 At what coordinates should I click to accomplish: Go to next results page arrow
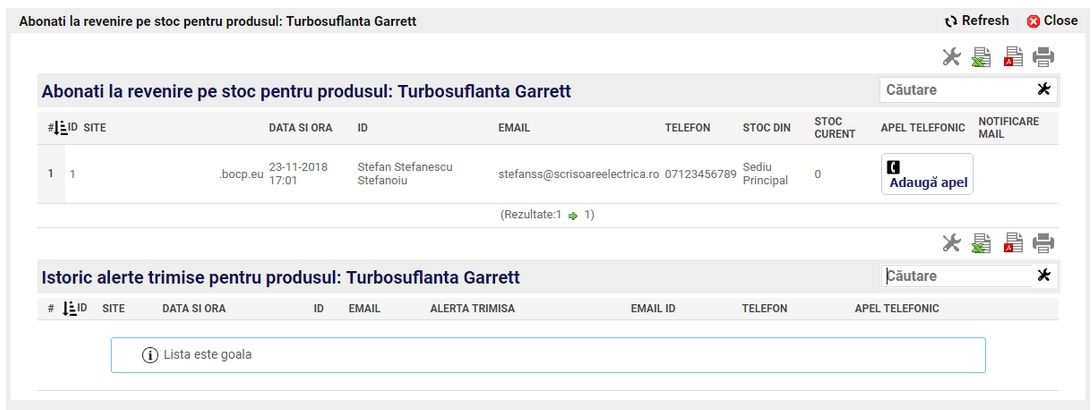pos(574,215)
